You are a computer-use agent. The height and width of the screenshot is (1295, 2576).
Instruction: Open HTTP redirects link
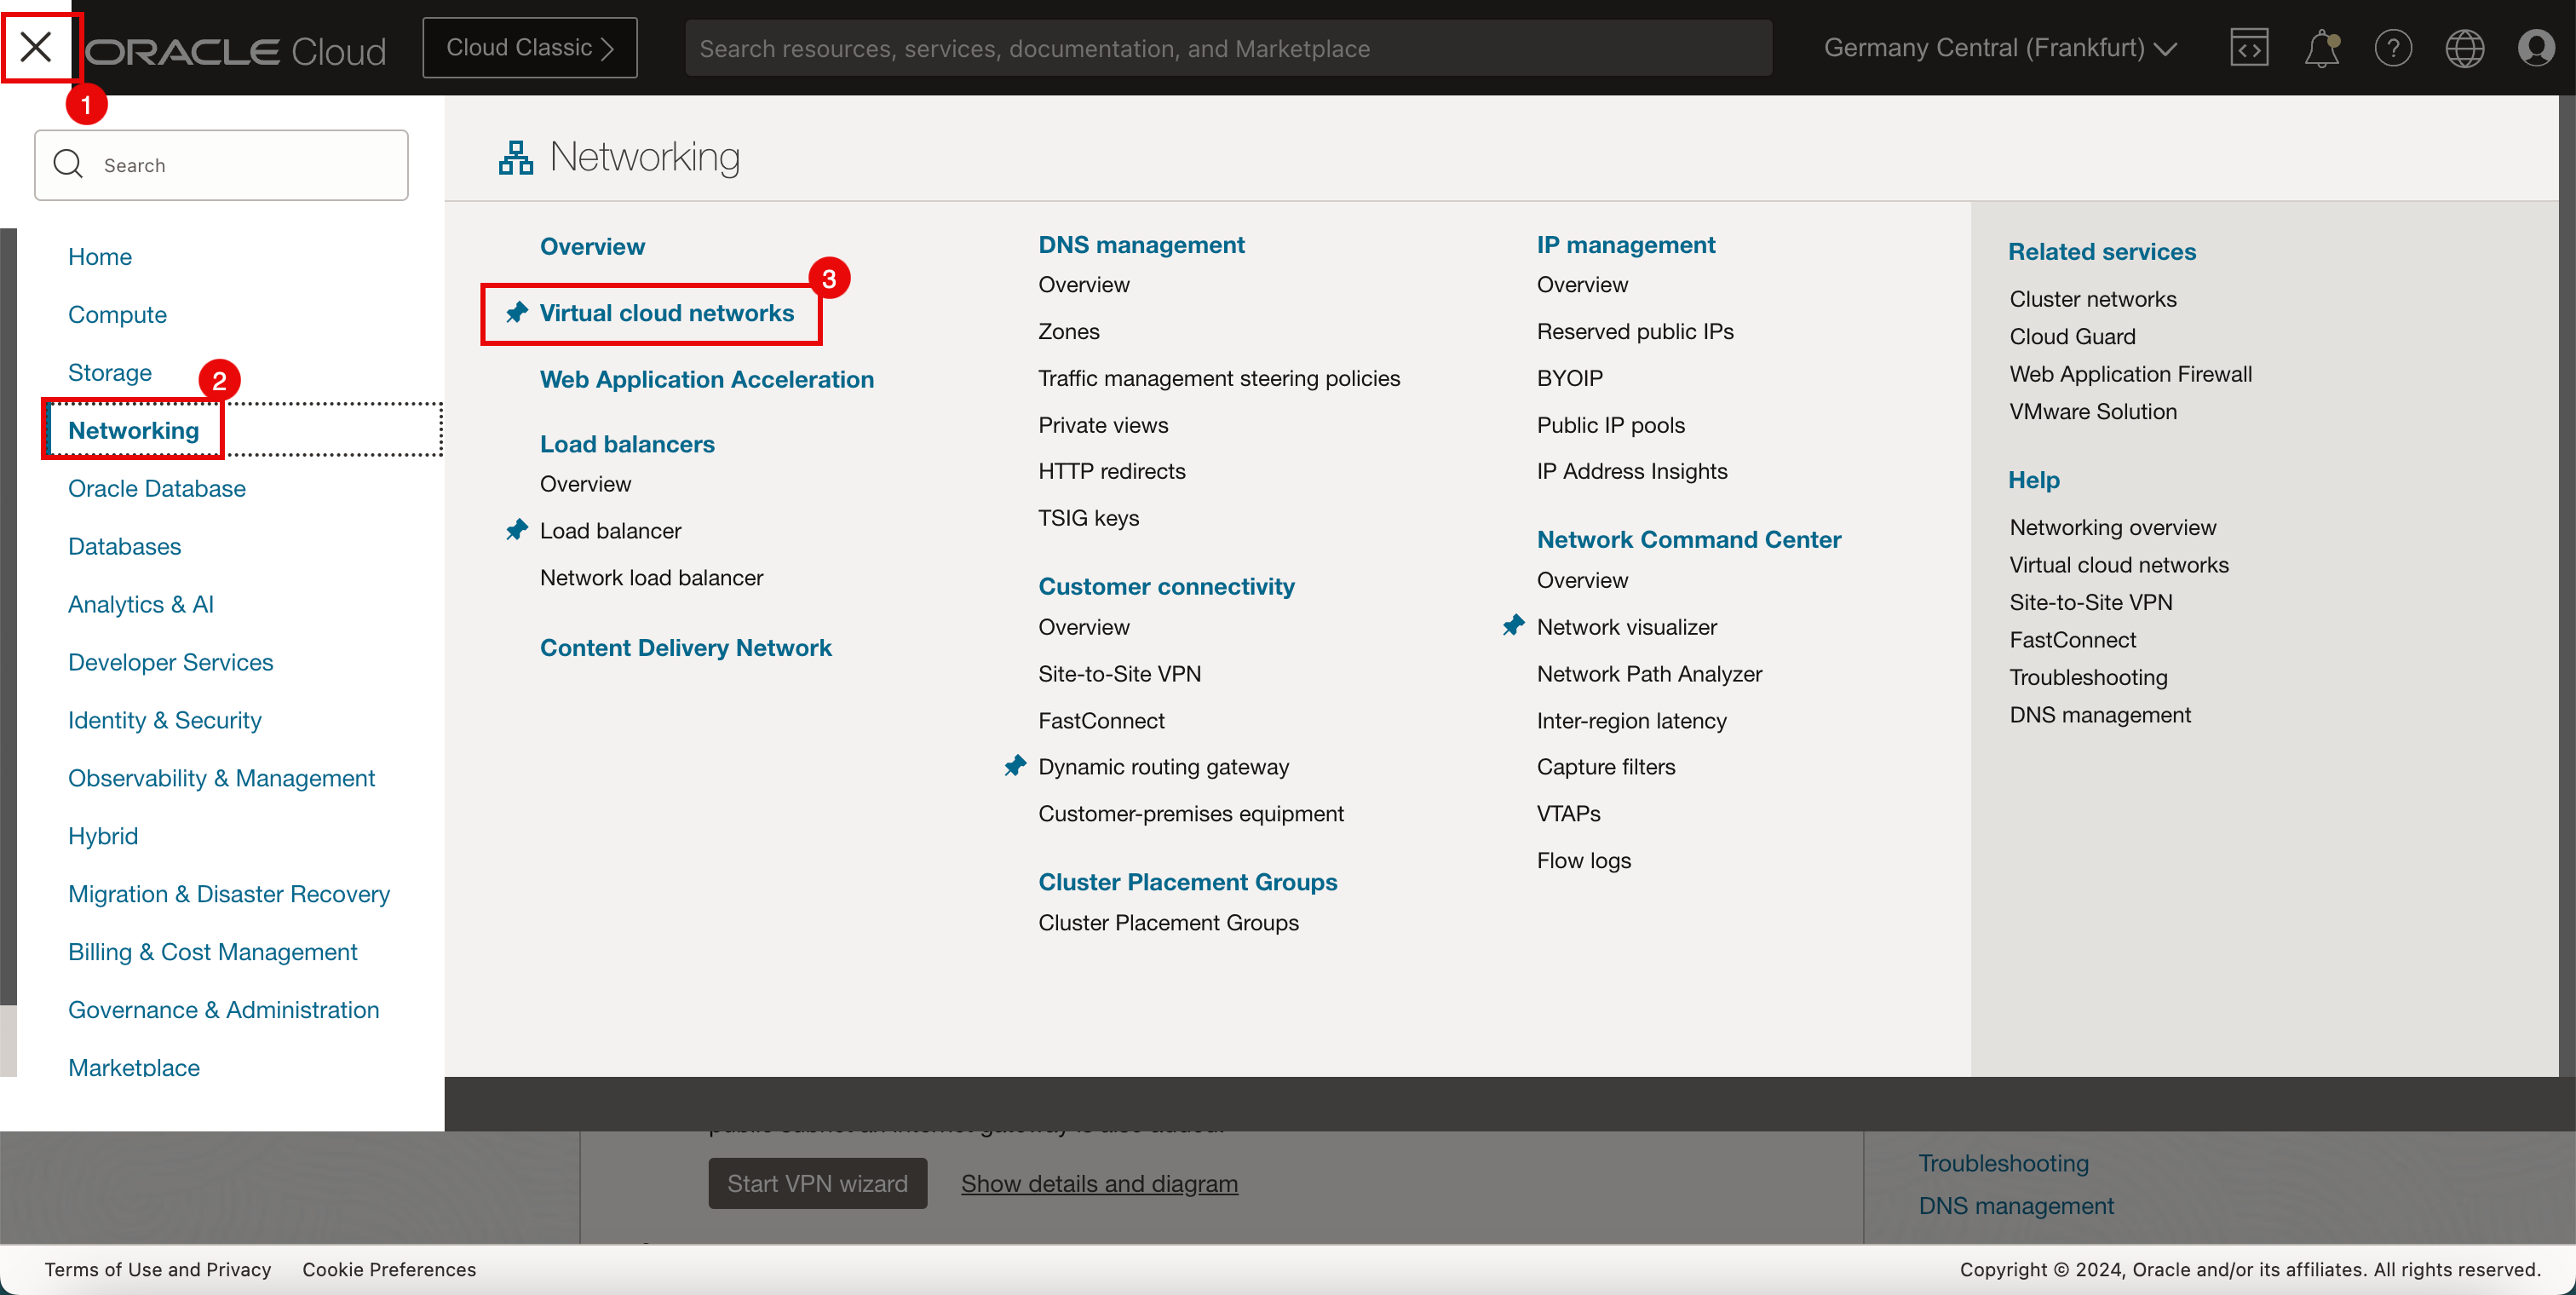[x=1112, y=471]
